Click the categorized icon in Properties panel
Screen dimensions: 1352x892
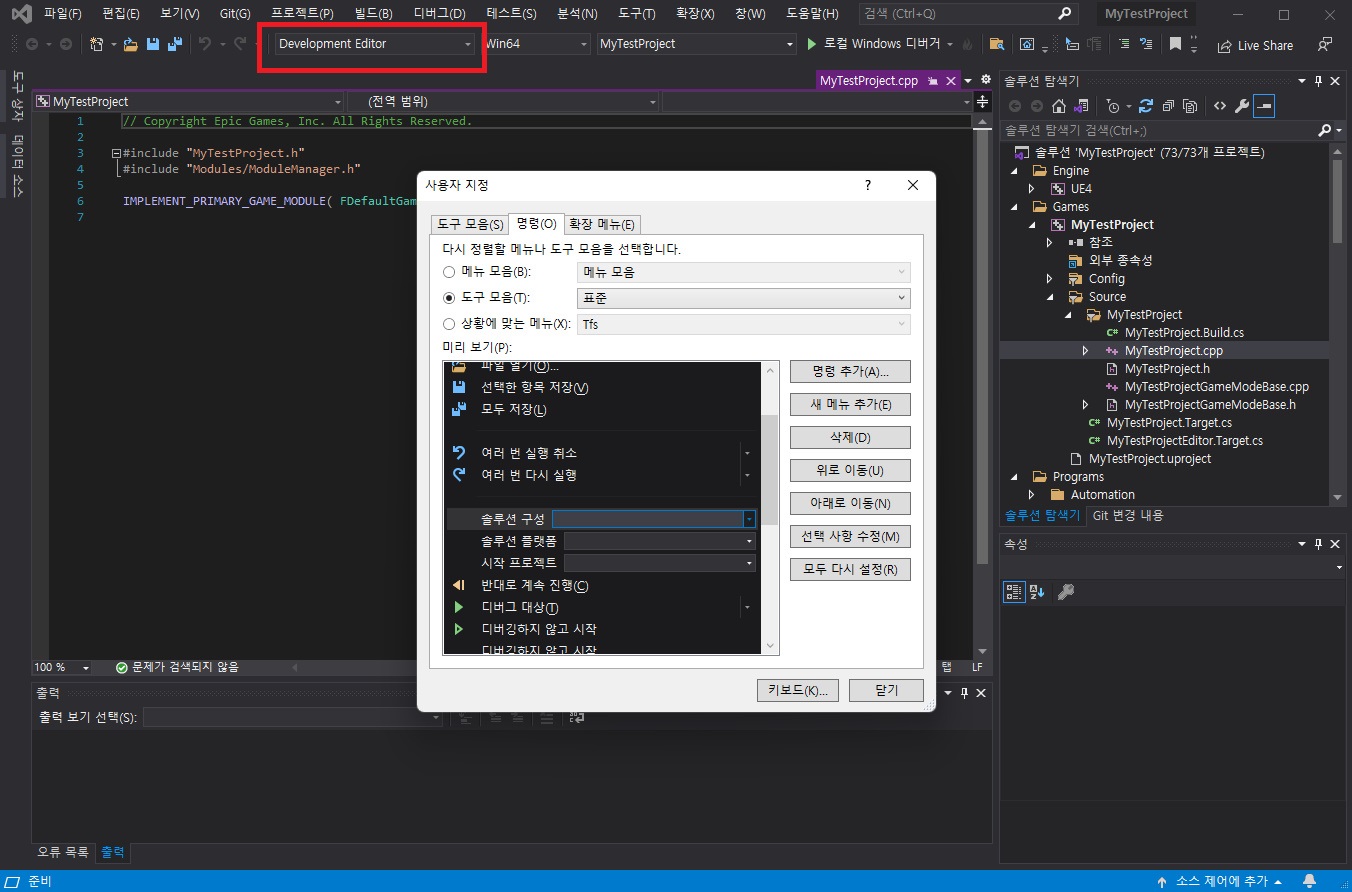pyautogui.click(x=1014, y=592)
